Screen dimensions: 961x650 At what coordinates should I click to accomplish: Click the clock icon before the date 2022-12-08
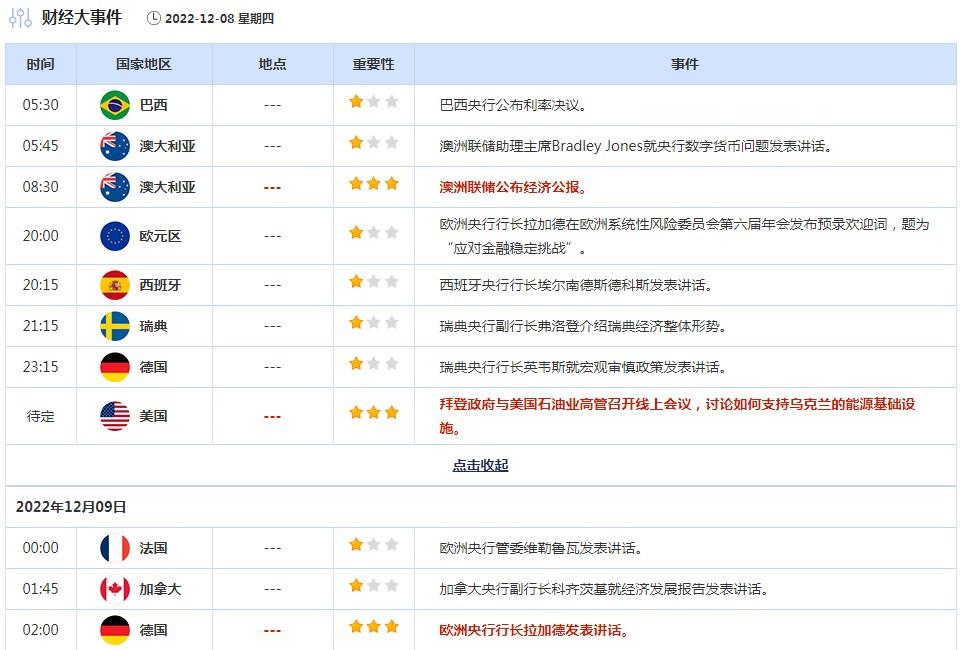point(153,18)
